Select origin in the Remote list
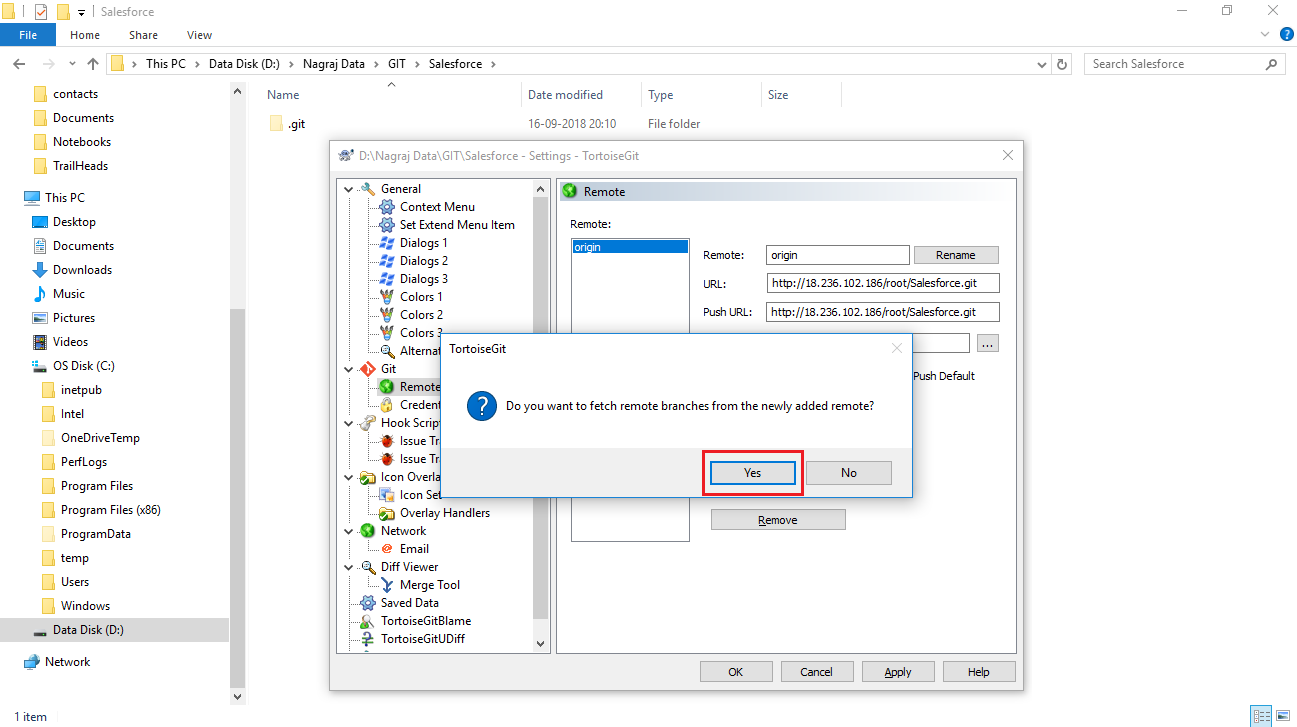 point(630,247)
